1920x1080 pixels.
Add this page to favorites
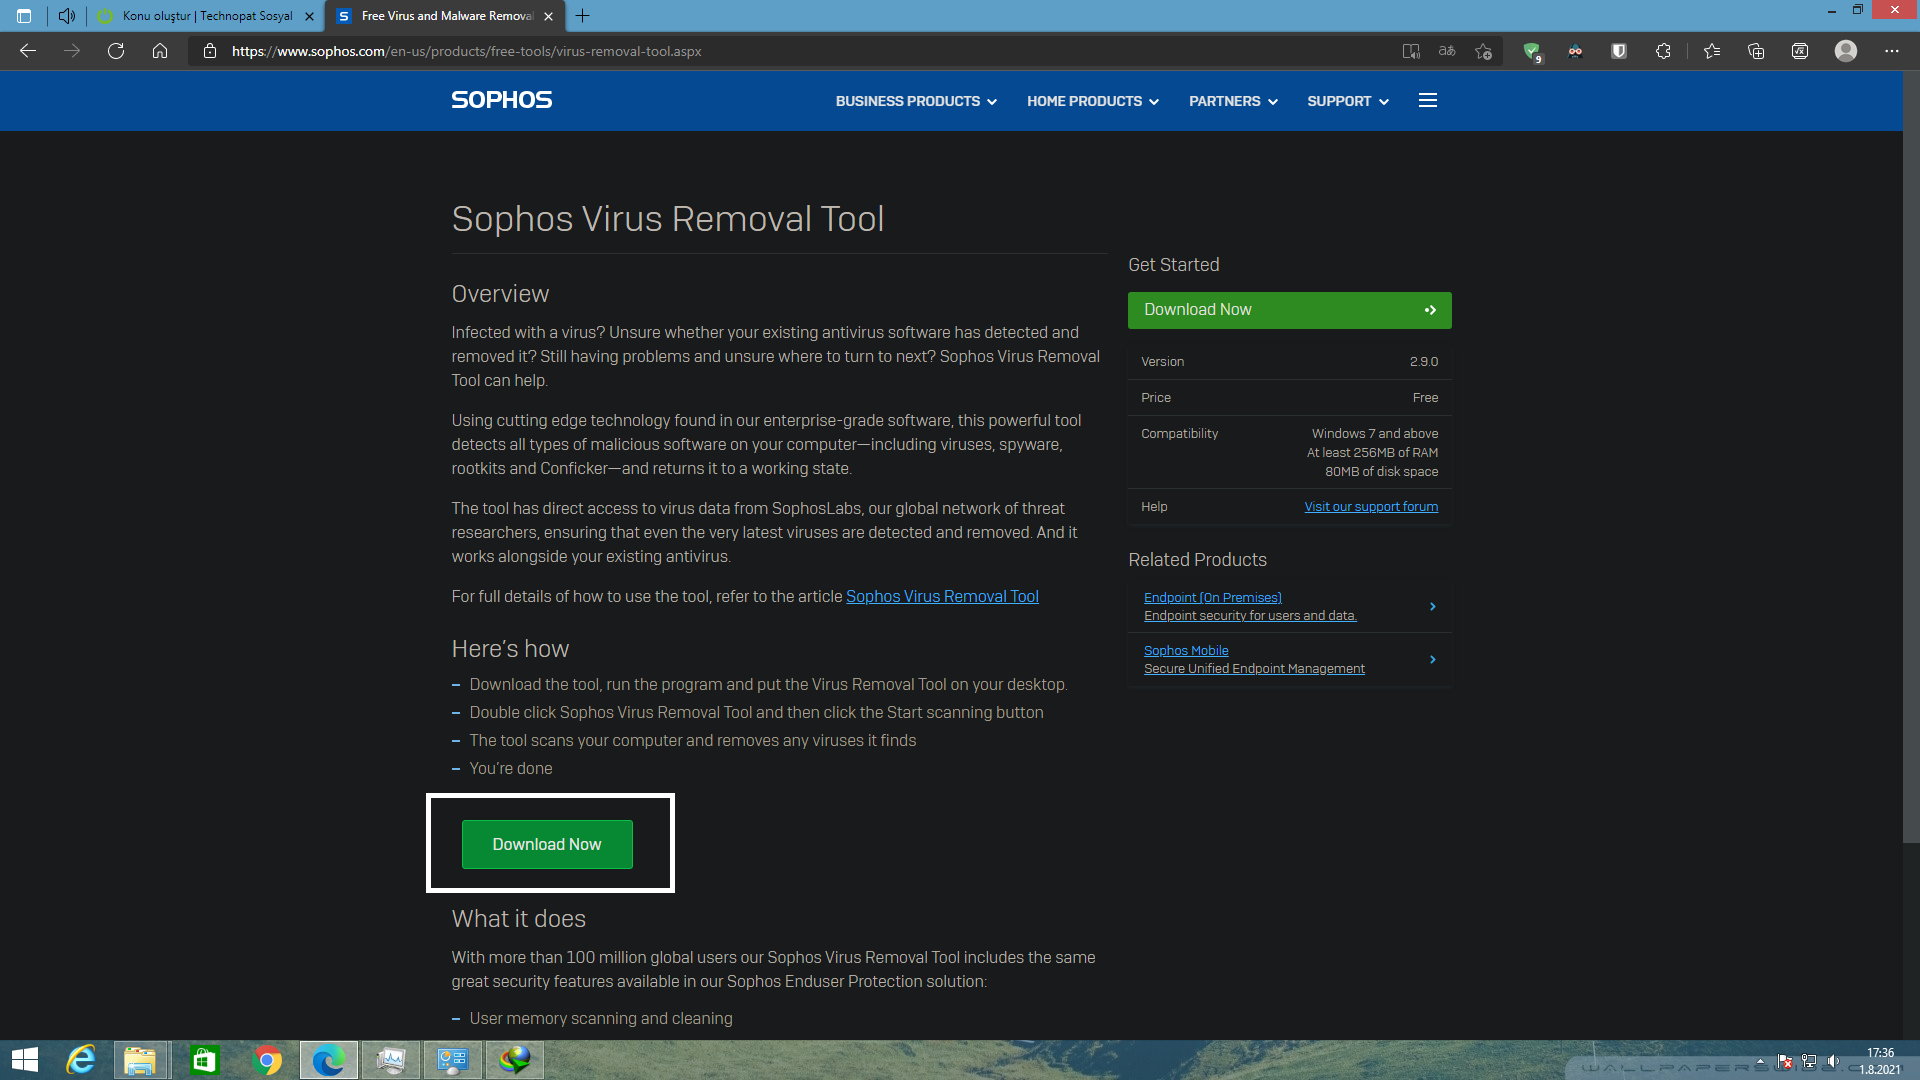click(x=1483, y=51)
